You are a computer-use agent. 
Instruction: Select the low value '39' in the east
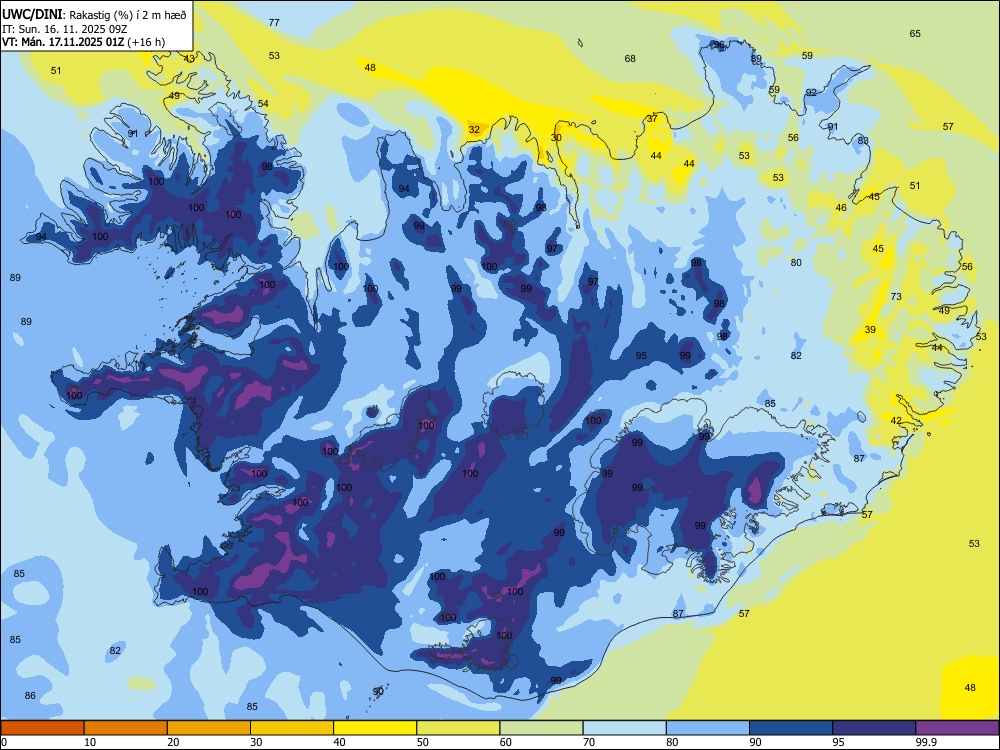click(x=871, y=330)
